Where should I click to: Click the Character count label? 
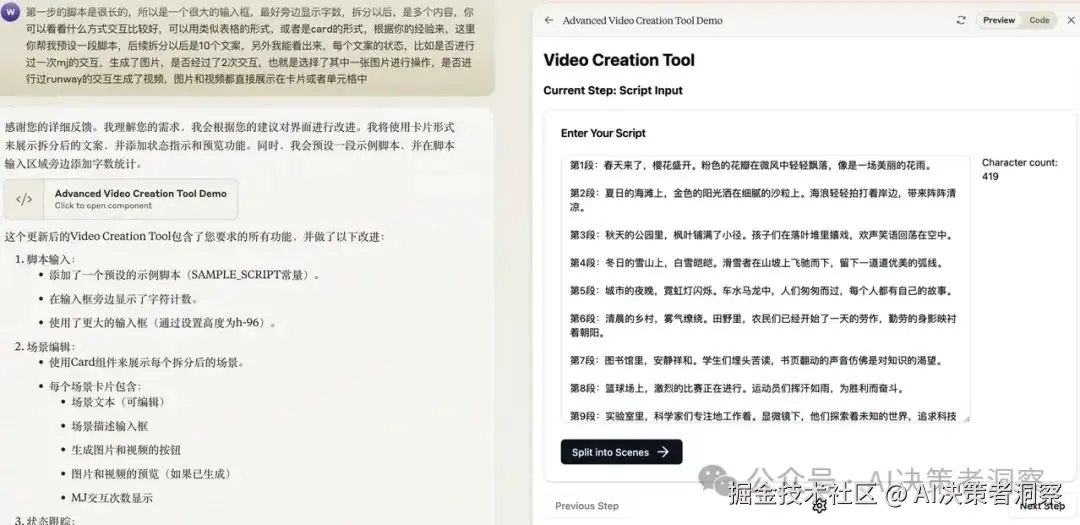(1019, 163)
